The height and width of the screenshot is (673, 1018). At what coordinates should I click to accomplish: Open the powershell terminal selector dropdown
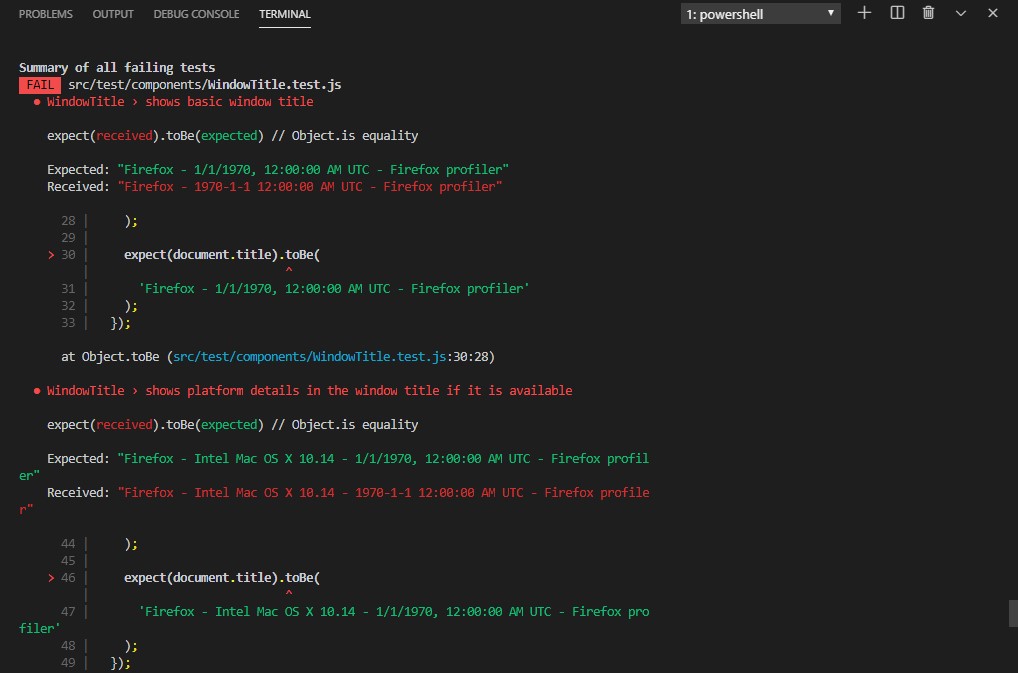point(760,14)
